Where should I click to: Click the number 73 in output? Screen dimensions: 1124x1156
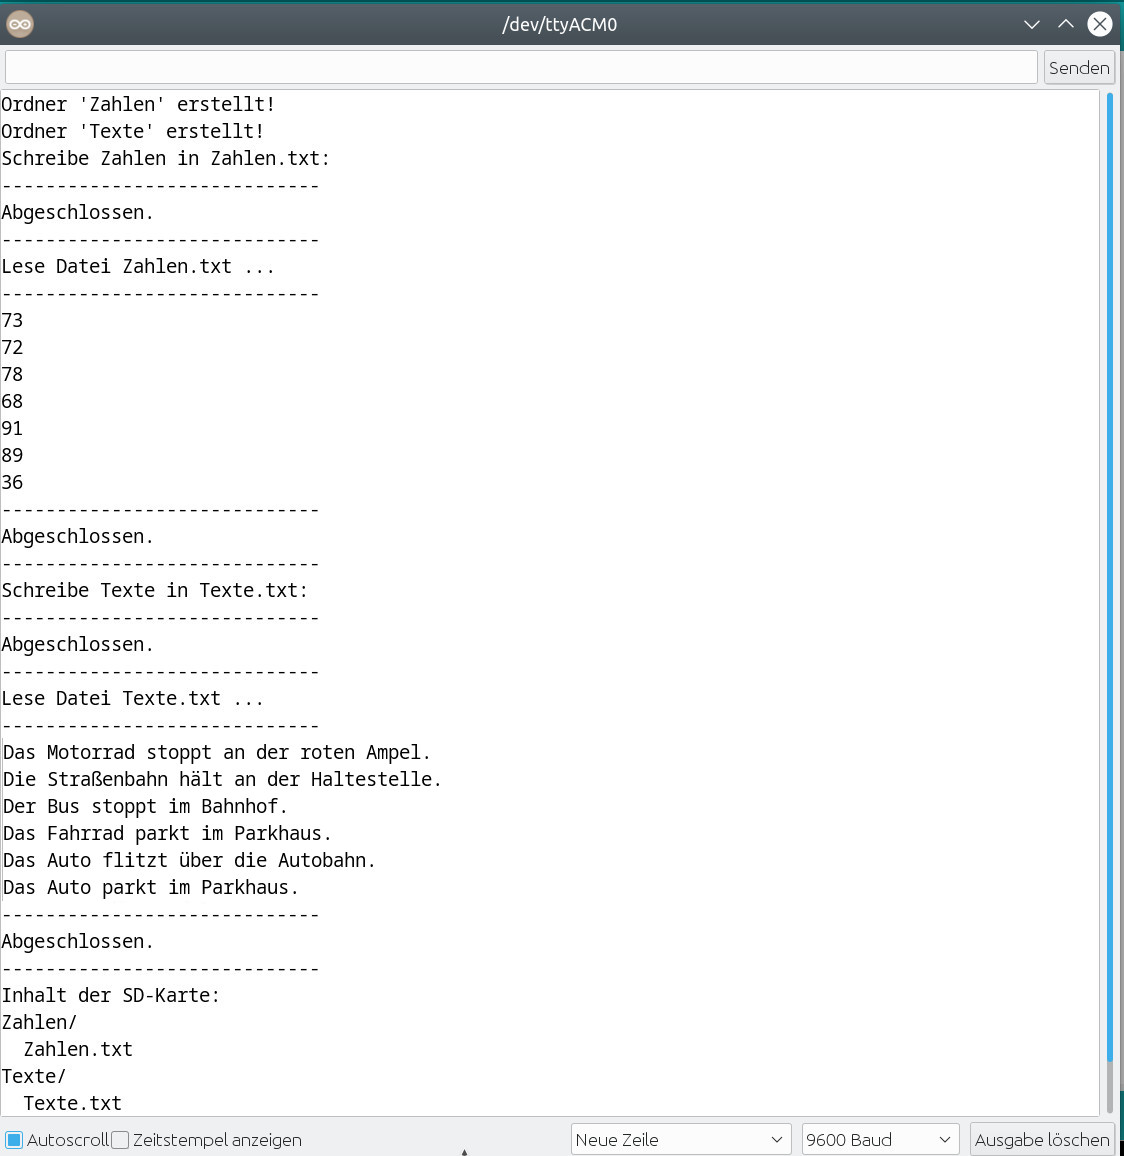tap(13, 321)
